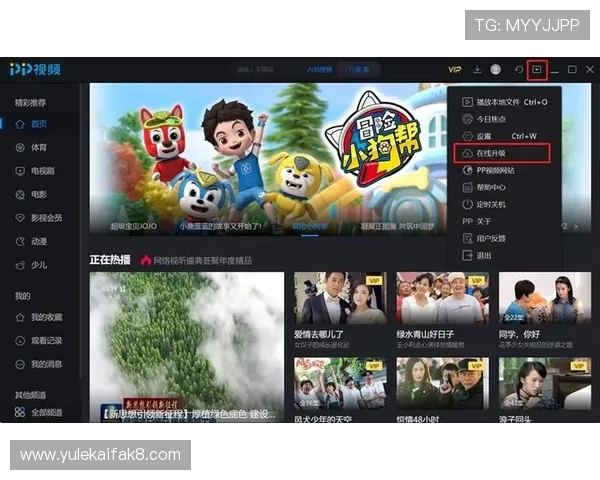Choose 播放本地文件 from the menu

pyautogui.click(x=504, y=102)
